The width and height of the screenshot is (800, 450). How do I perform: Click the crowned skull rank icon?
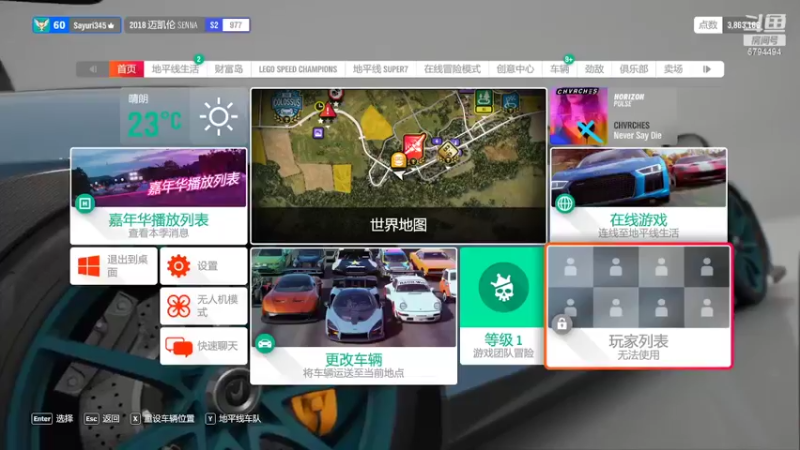pyautogui.click(x=503, y=287)
